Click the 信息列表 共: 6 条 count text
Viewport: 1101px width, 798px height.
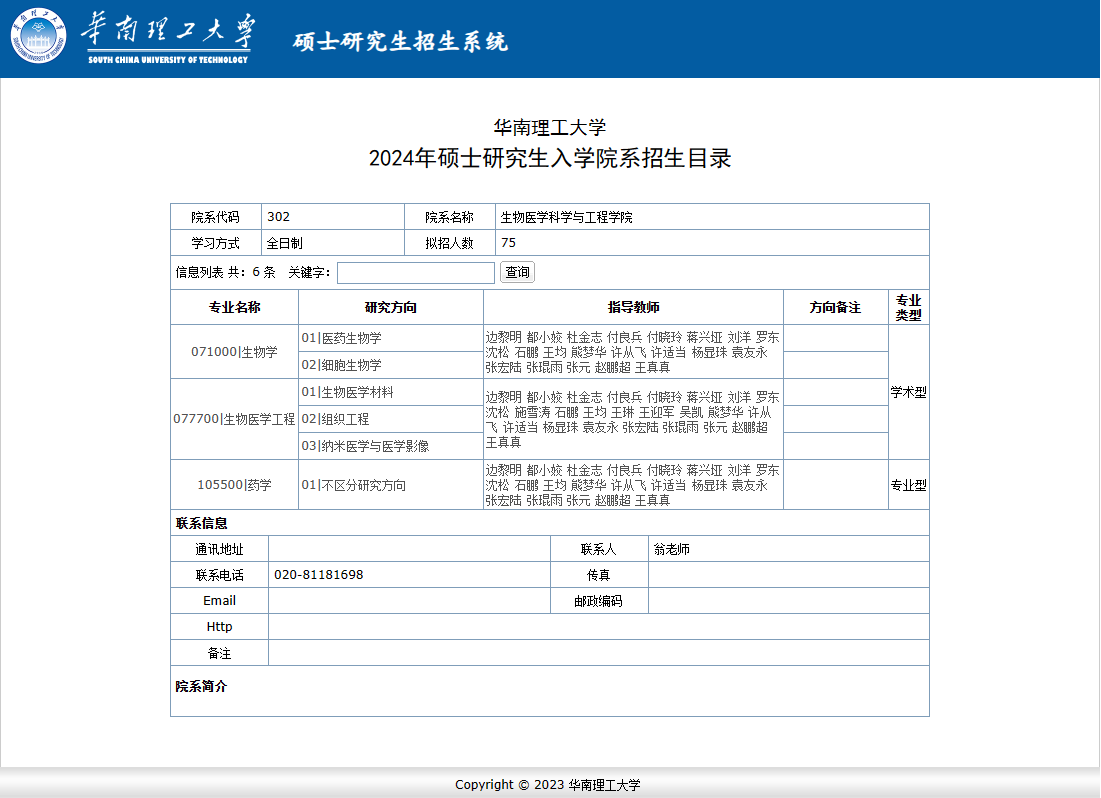(225, 272)
